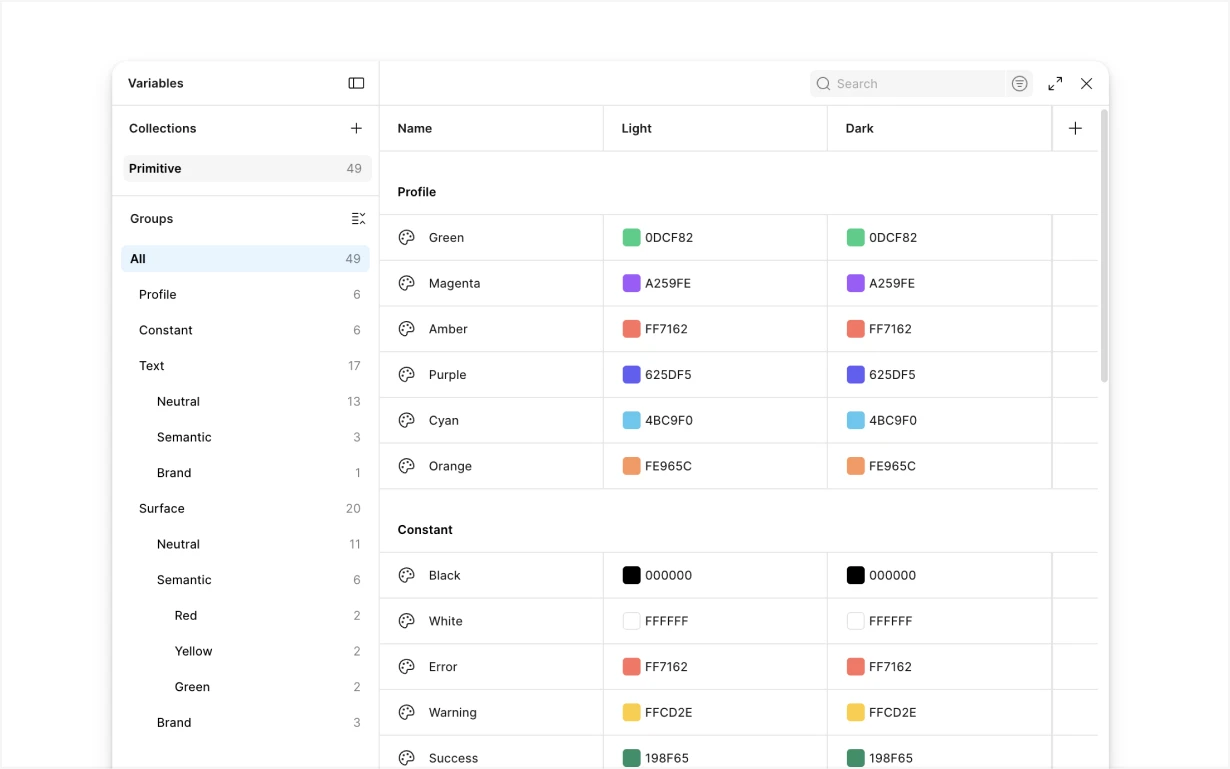
Task: Click the palette icon for Purple
Action: click(406, 375)
